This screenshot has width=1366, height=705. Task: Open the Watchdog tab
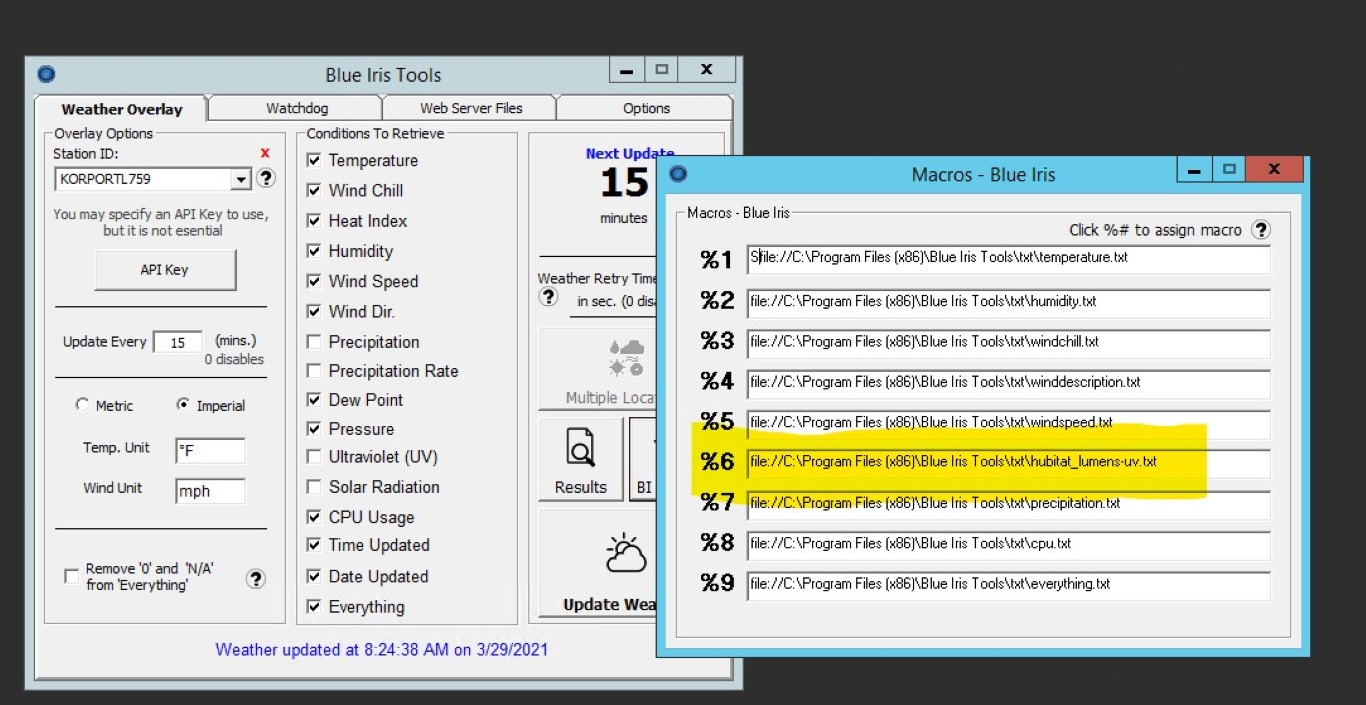coord(297,108)
